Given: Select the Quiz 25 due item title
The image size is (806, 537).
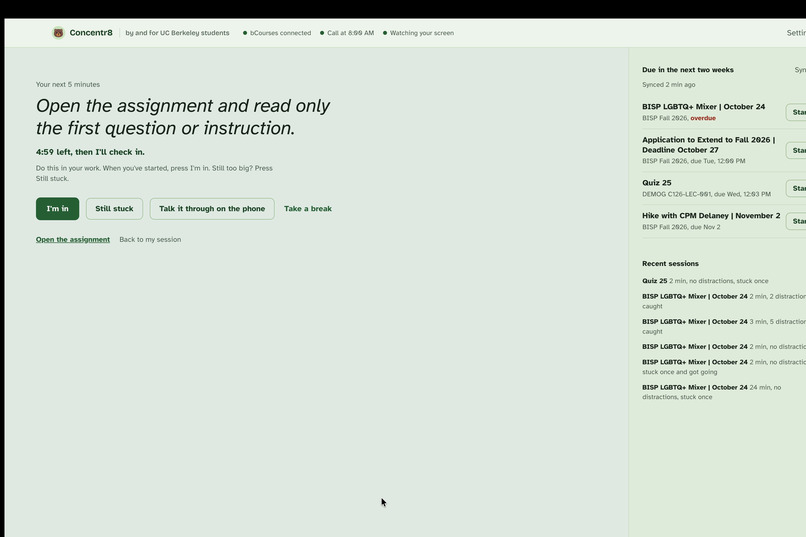Looking at the screenshot, I should (x=656, y=183).
